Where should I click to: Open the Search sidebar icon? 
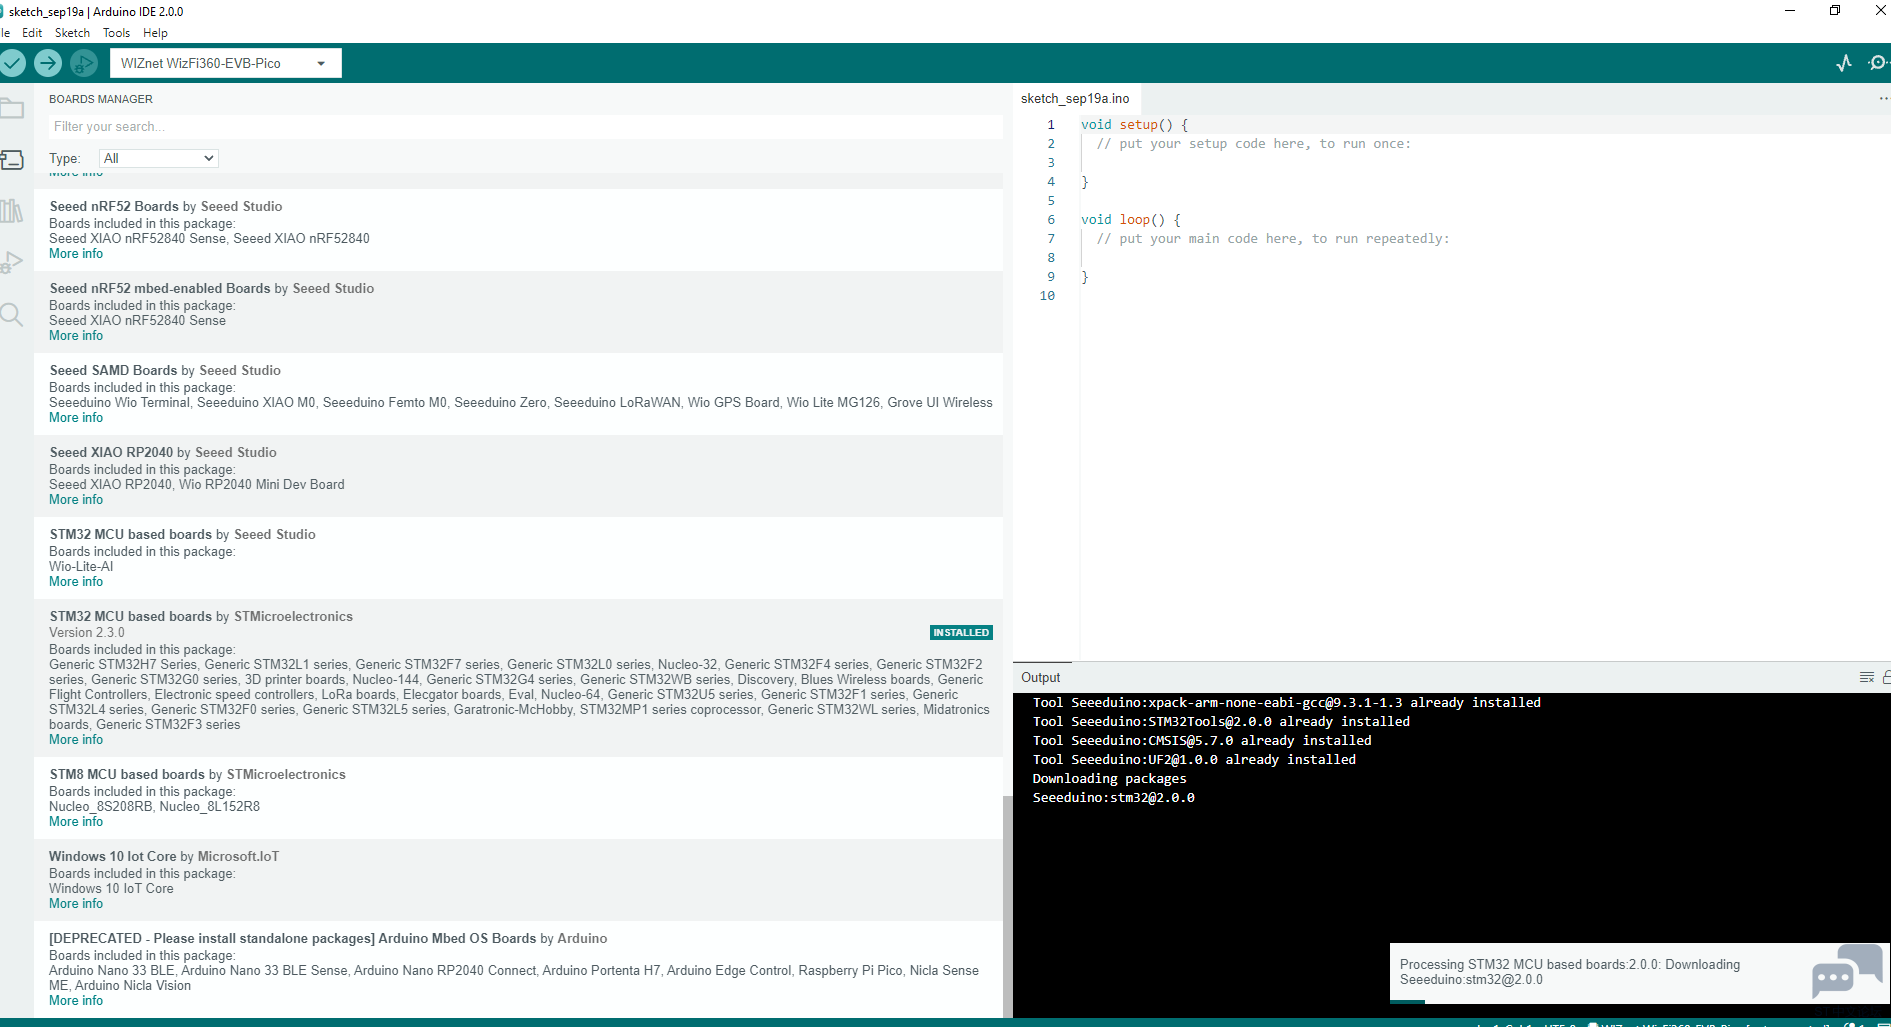(x=12, y=315)
